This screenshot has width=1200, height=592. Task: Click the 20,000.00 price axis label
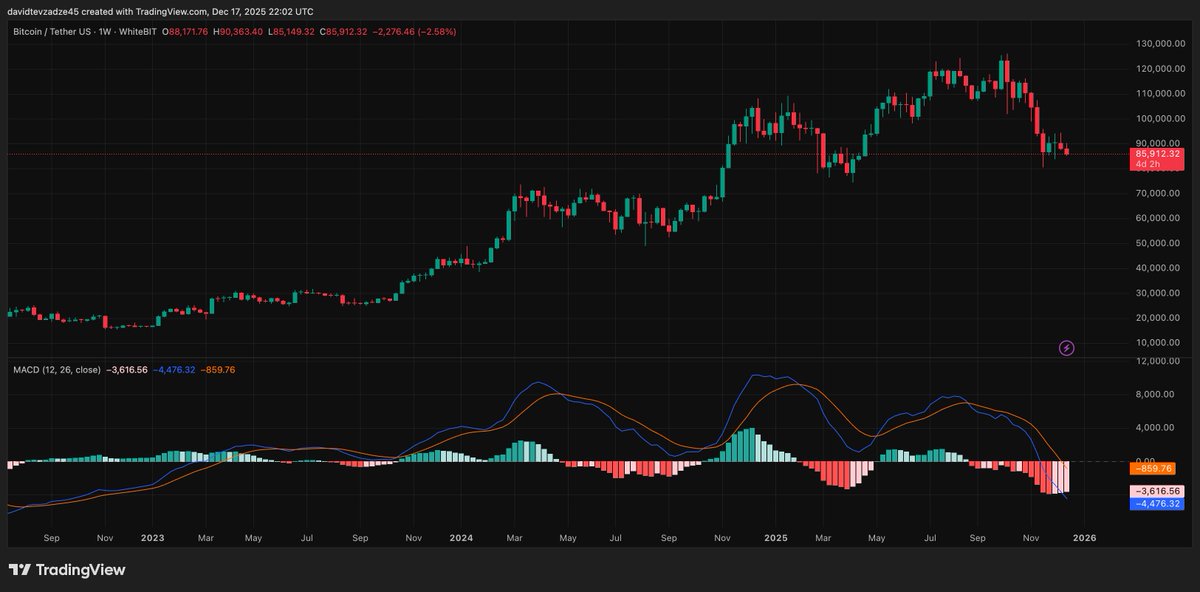[x=1159, y=318]
